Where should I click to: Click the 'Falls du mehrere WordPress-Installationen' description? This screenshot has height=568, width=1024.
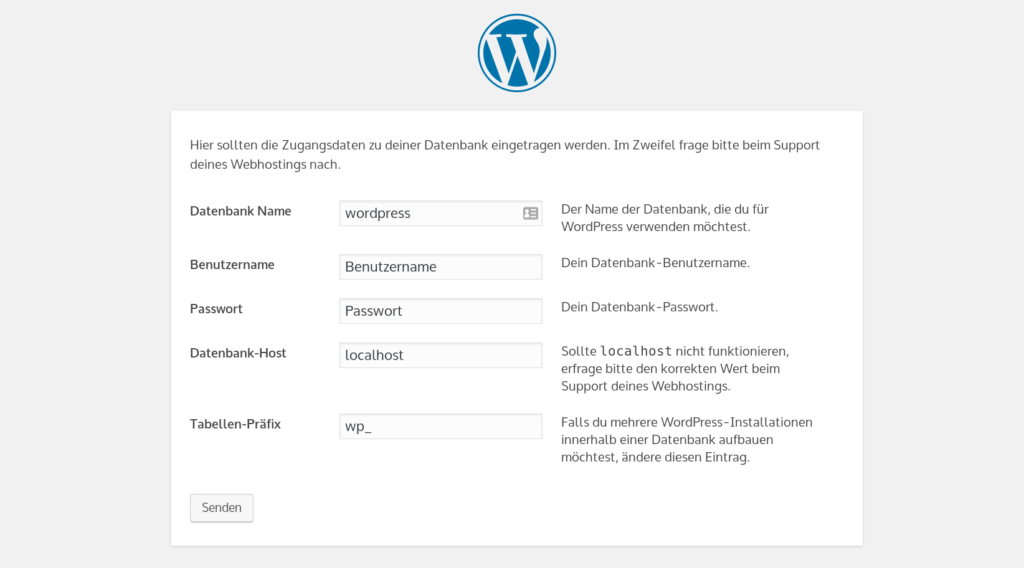686,439
